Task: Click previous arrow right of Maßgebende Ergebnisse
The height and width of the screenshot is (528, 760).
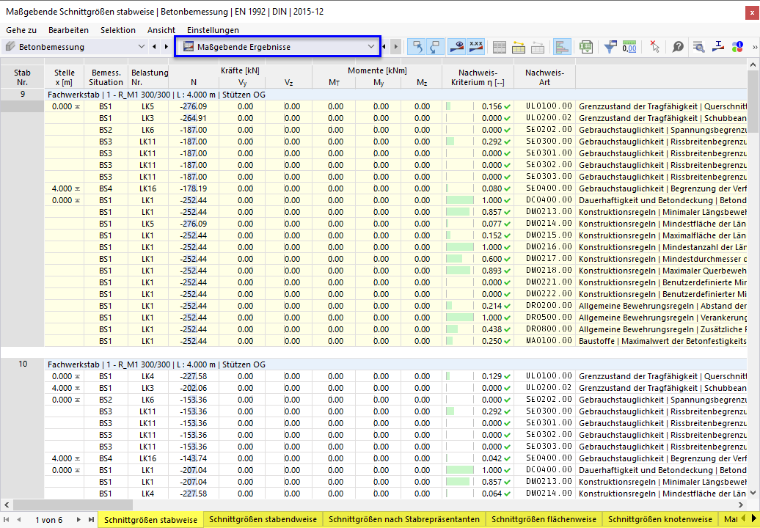Action: (383, 47)
